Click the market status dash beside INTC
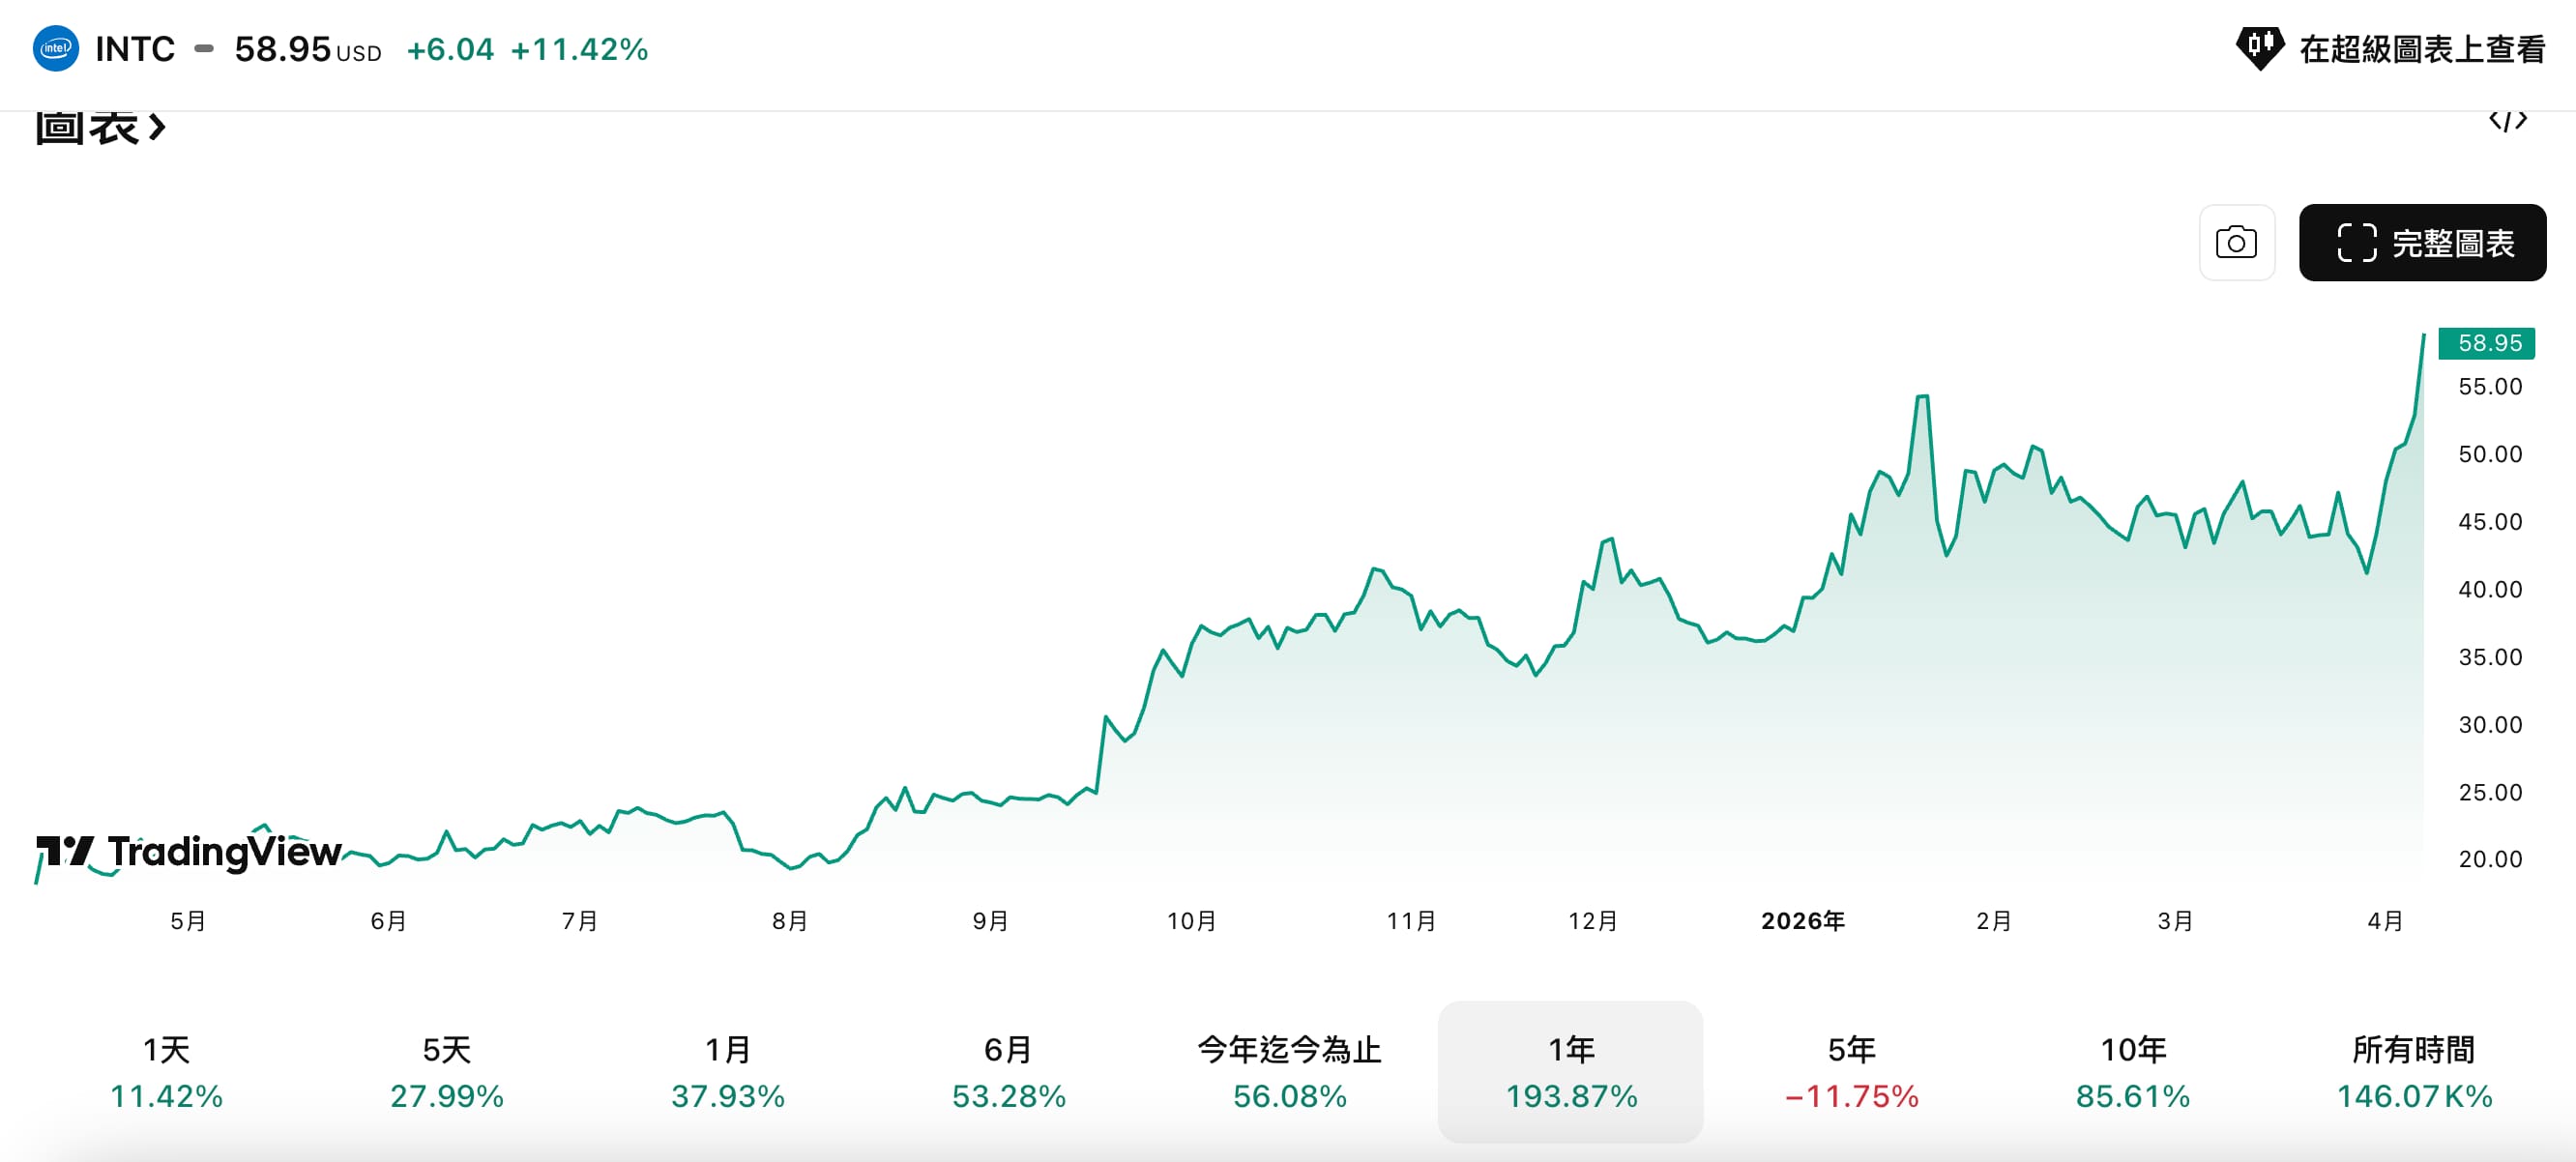 point(205,48)
